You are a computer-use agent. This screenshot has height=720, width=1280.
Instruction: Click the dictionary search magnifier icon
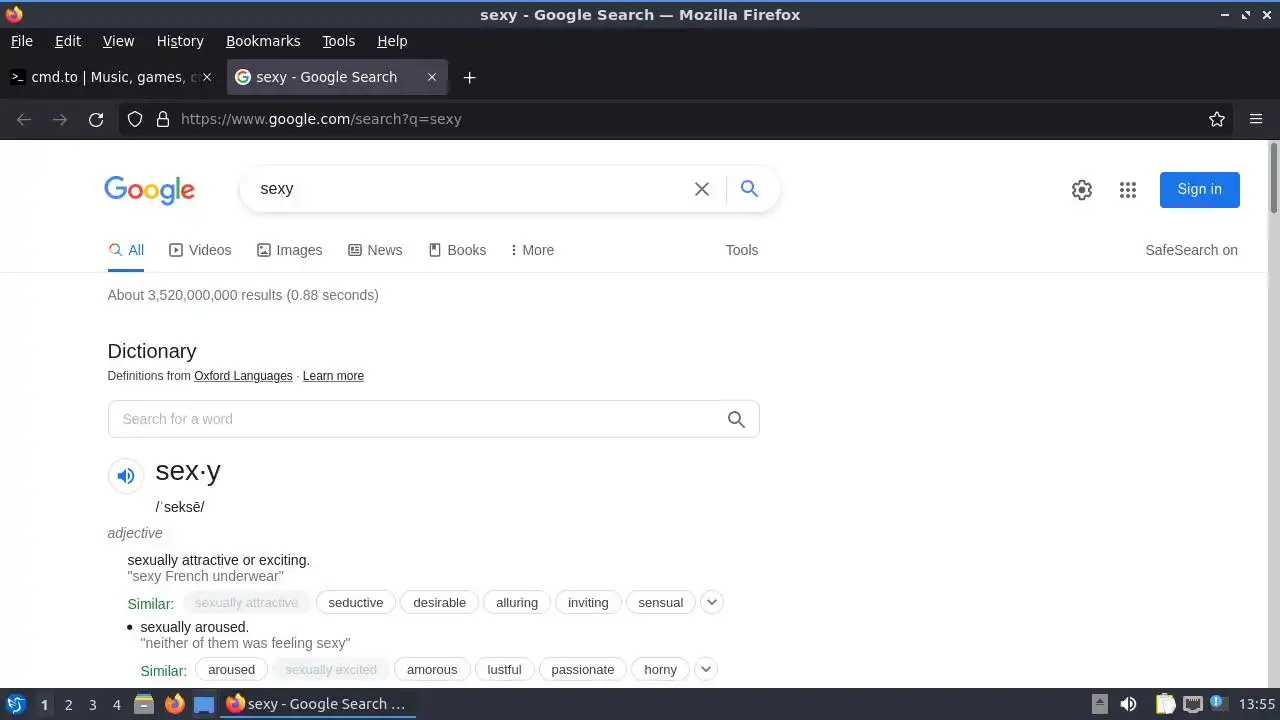pos(736,419)
